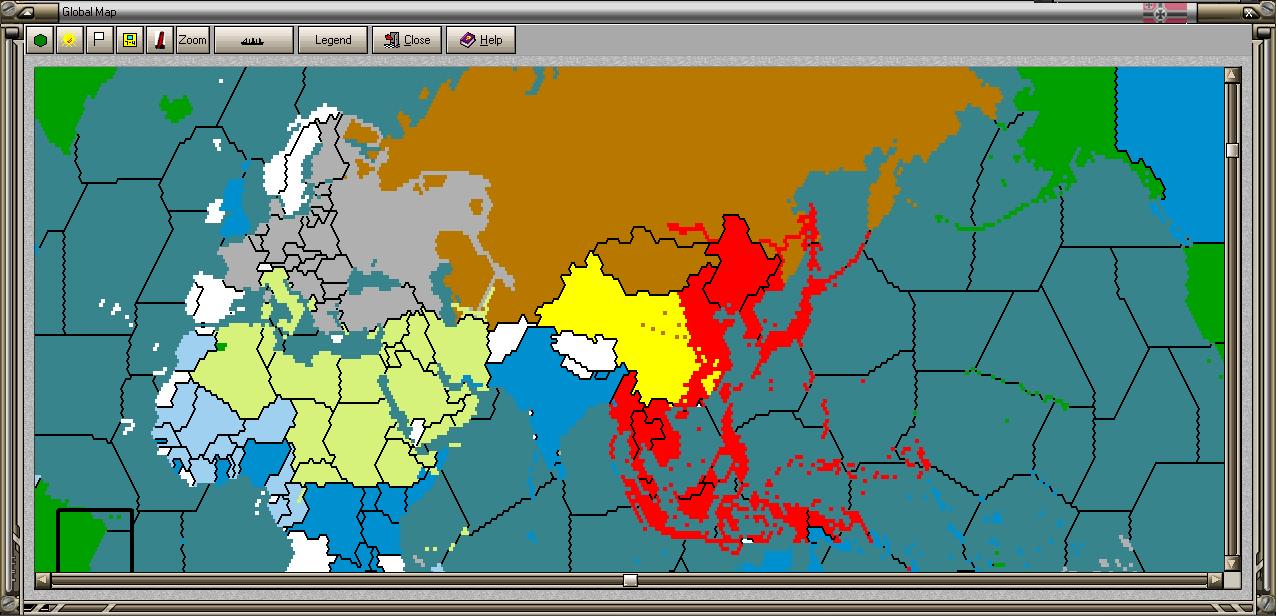Click the Zoom button
The height and width of the screenshot is (616, 1276).
pos(191,39)
